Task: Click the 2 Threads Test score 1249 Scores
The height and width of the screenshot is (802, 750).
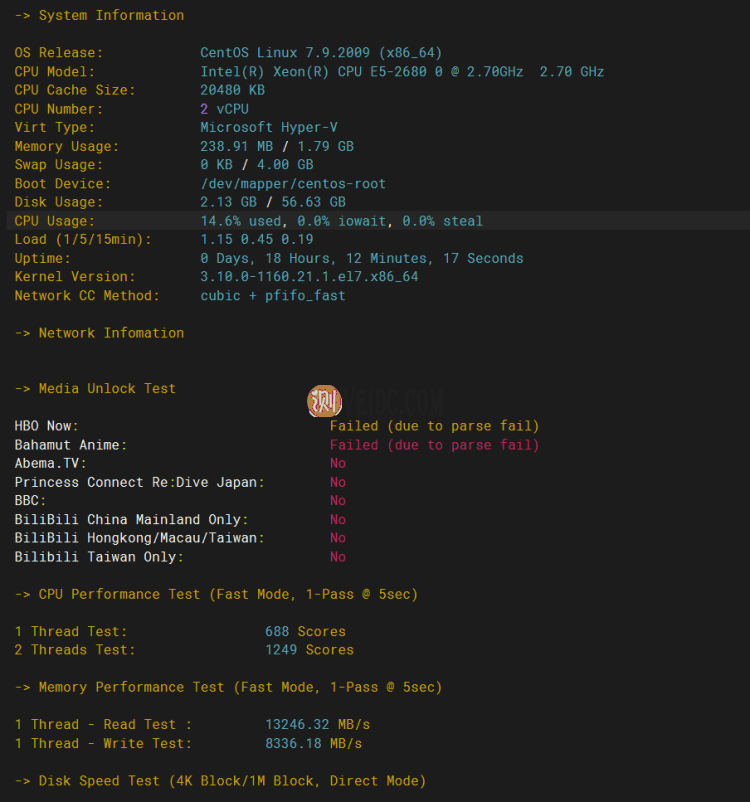Action: click(310, 650)
